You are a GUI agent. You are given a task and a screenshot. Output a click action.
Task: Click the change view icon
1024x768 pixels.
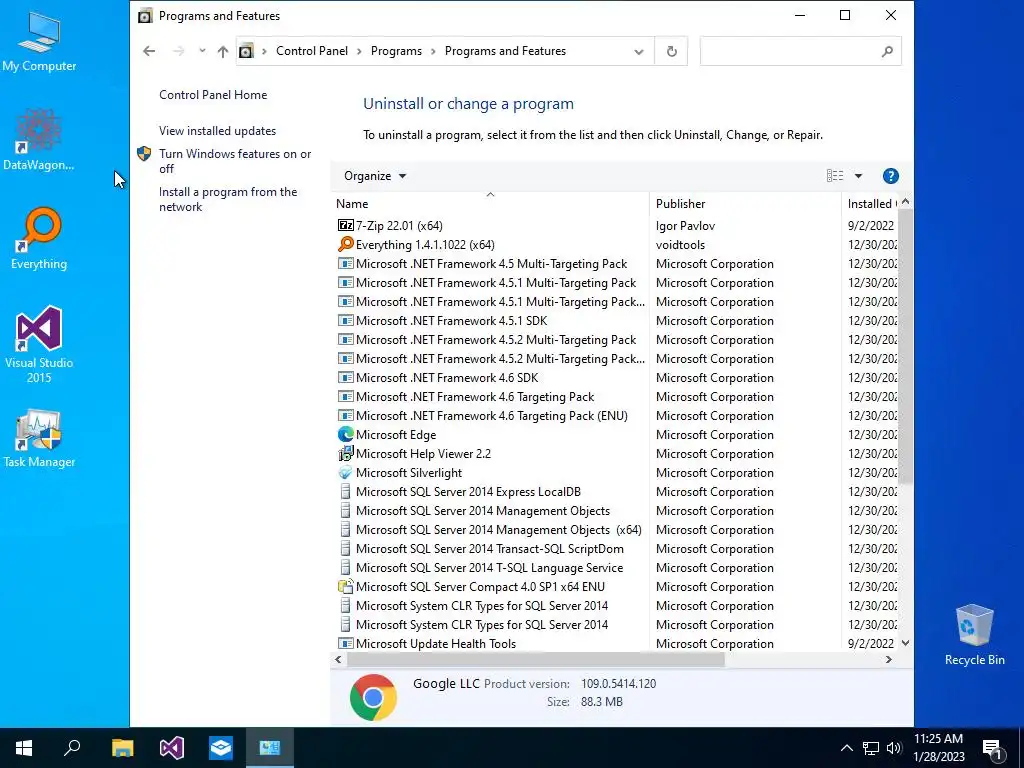[x=835, y=176]
